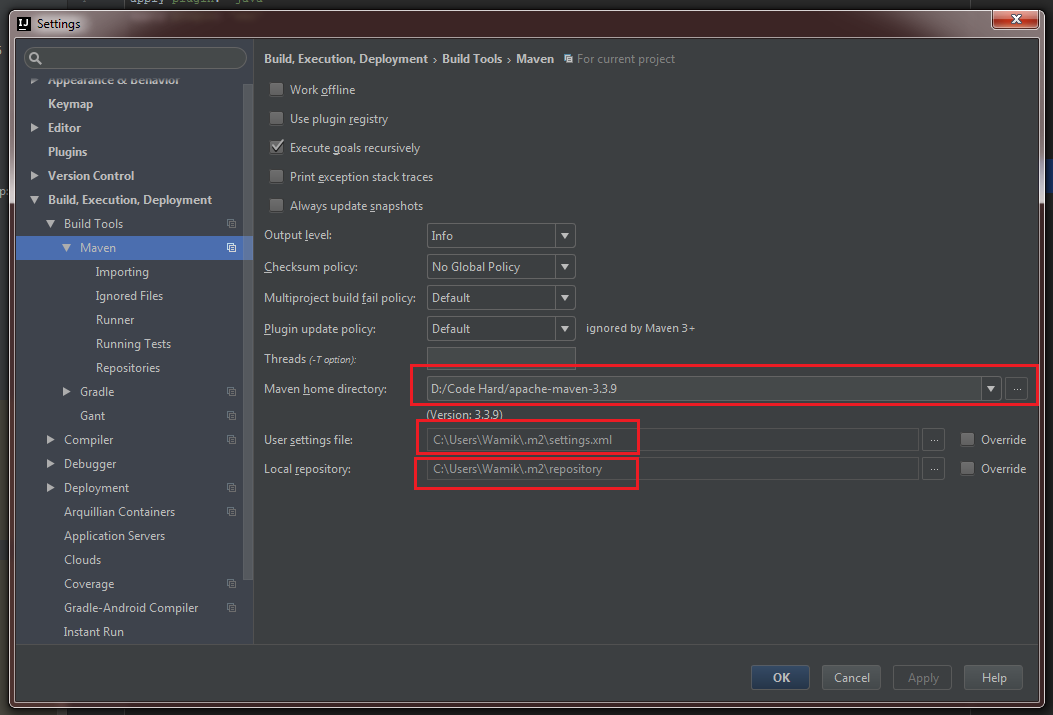Click project-level icon beside Maven row
This screenshot has height=715, width=1053.
pyautogui.click(x=231, y=248)
